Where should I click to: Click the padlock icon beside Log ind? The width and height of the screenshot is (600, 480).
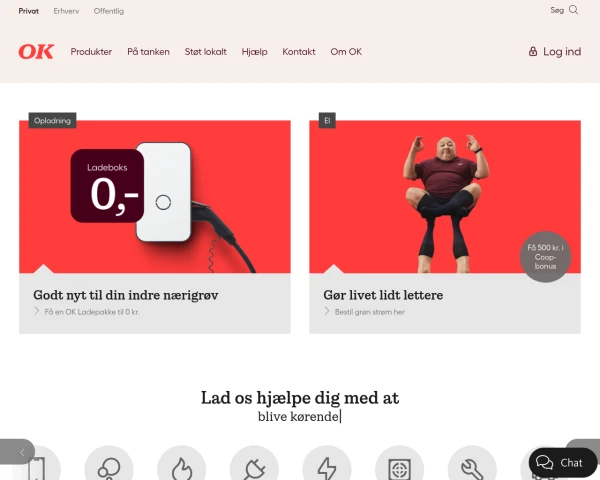point(533,51)
